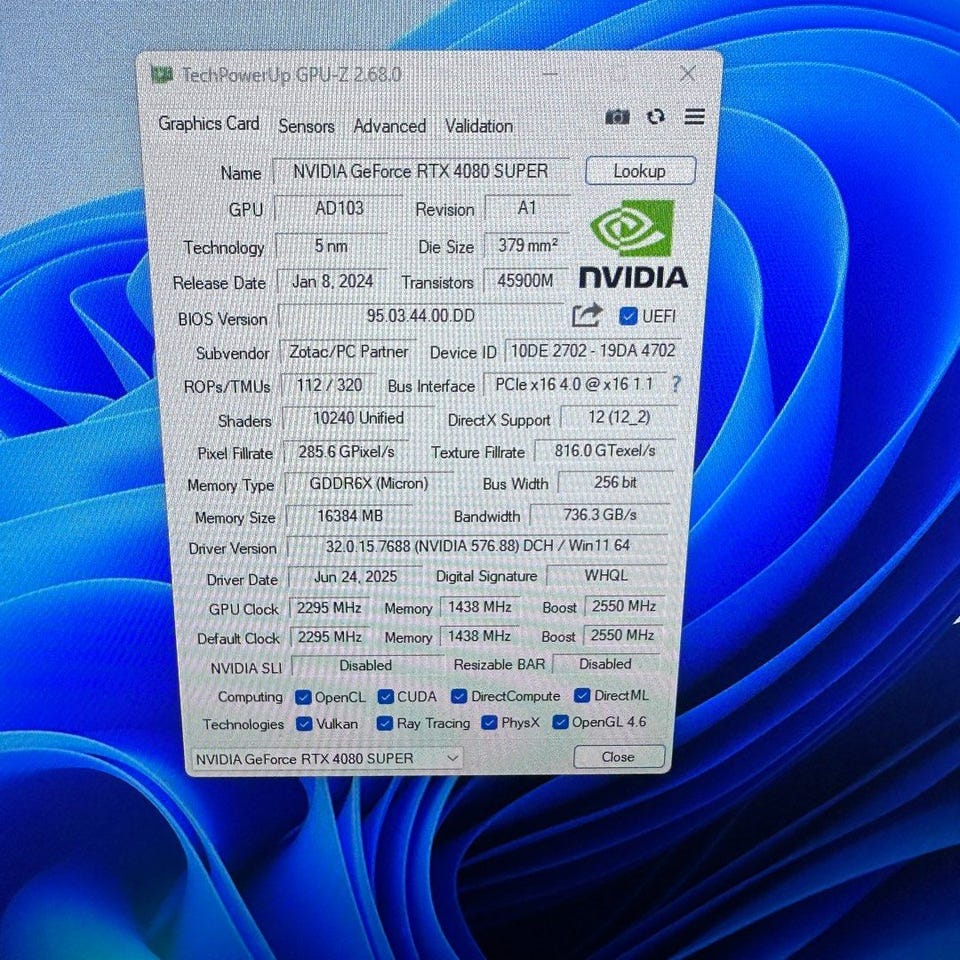Click the refresh icon in GPU-Z
960x960 pixels.
(656, 116)
